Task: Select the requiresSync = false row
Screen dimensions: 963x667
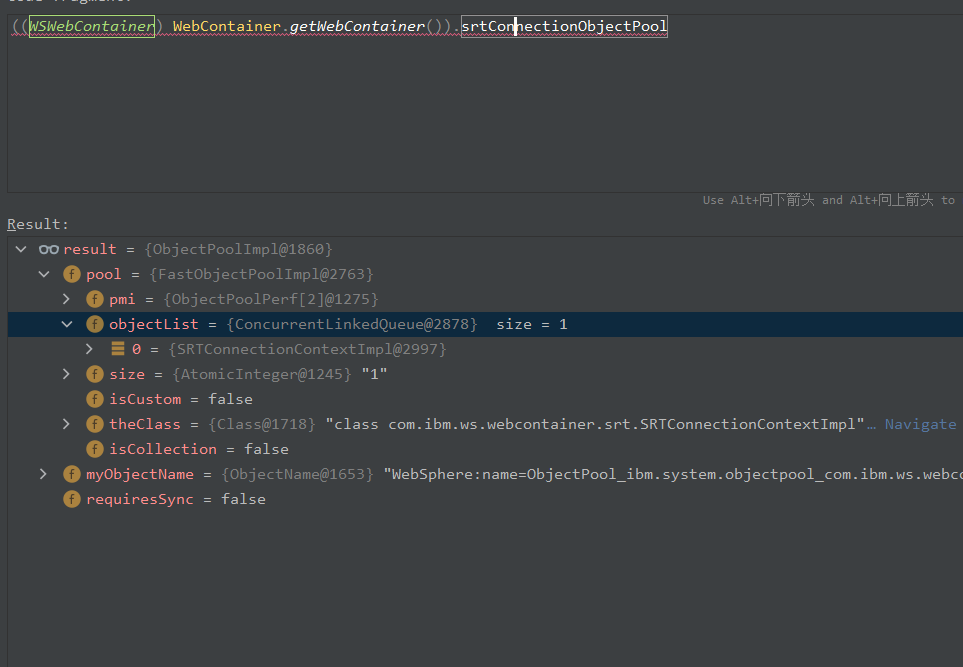Action: [x=485, y=499]
